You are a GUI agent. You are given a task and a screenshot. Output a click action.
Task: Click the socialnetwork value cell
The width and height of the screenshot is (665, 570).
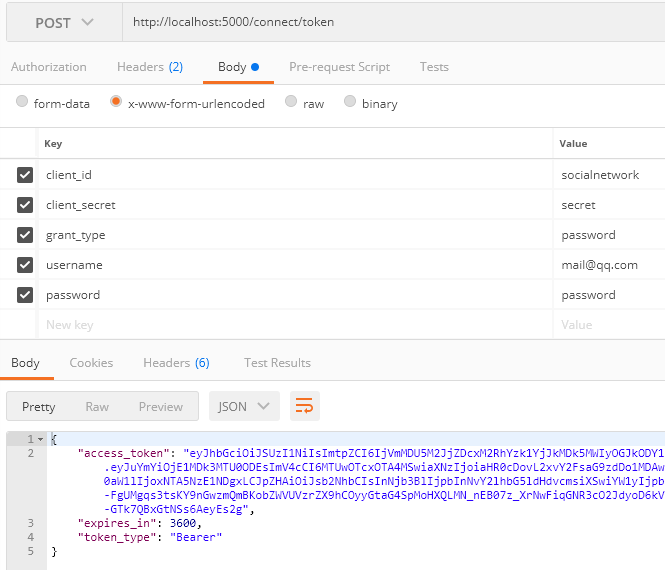pyautogui.click(x=609, y=175)
